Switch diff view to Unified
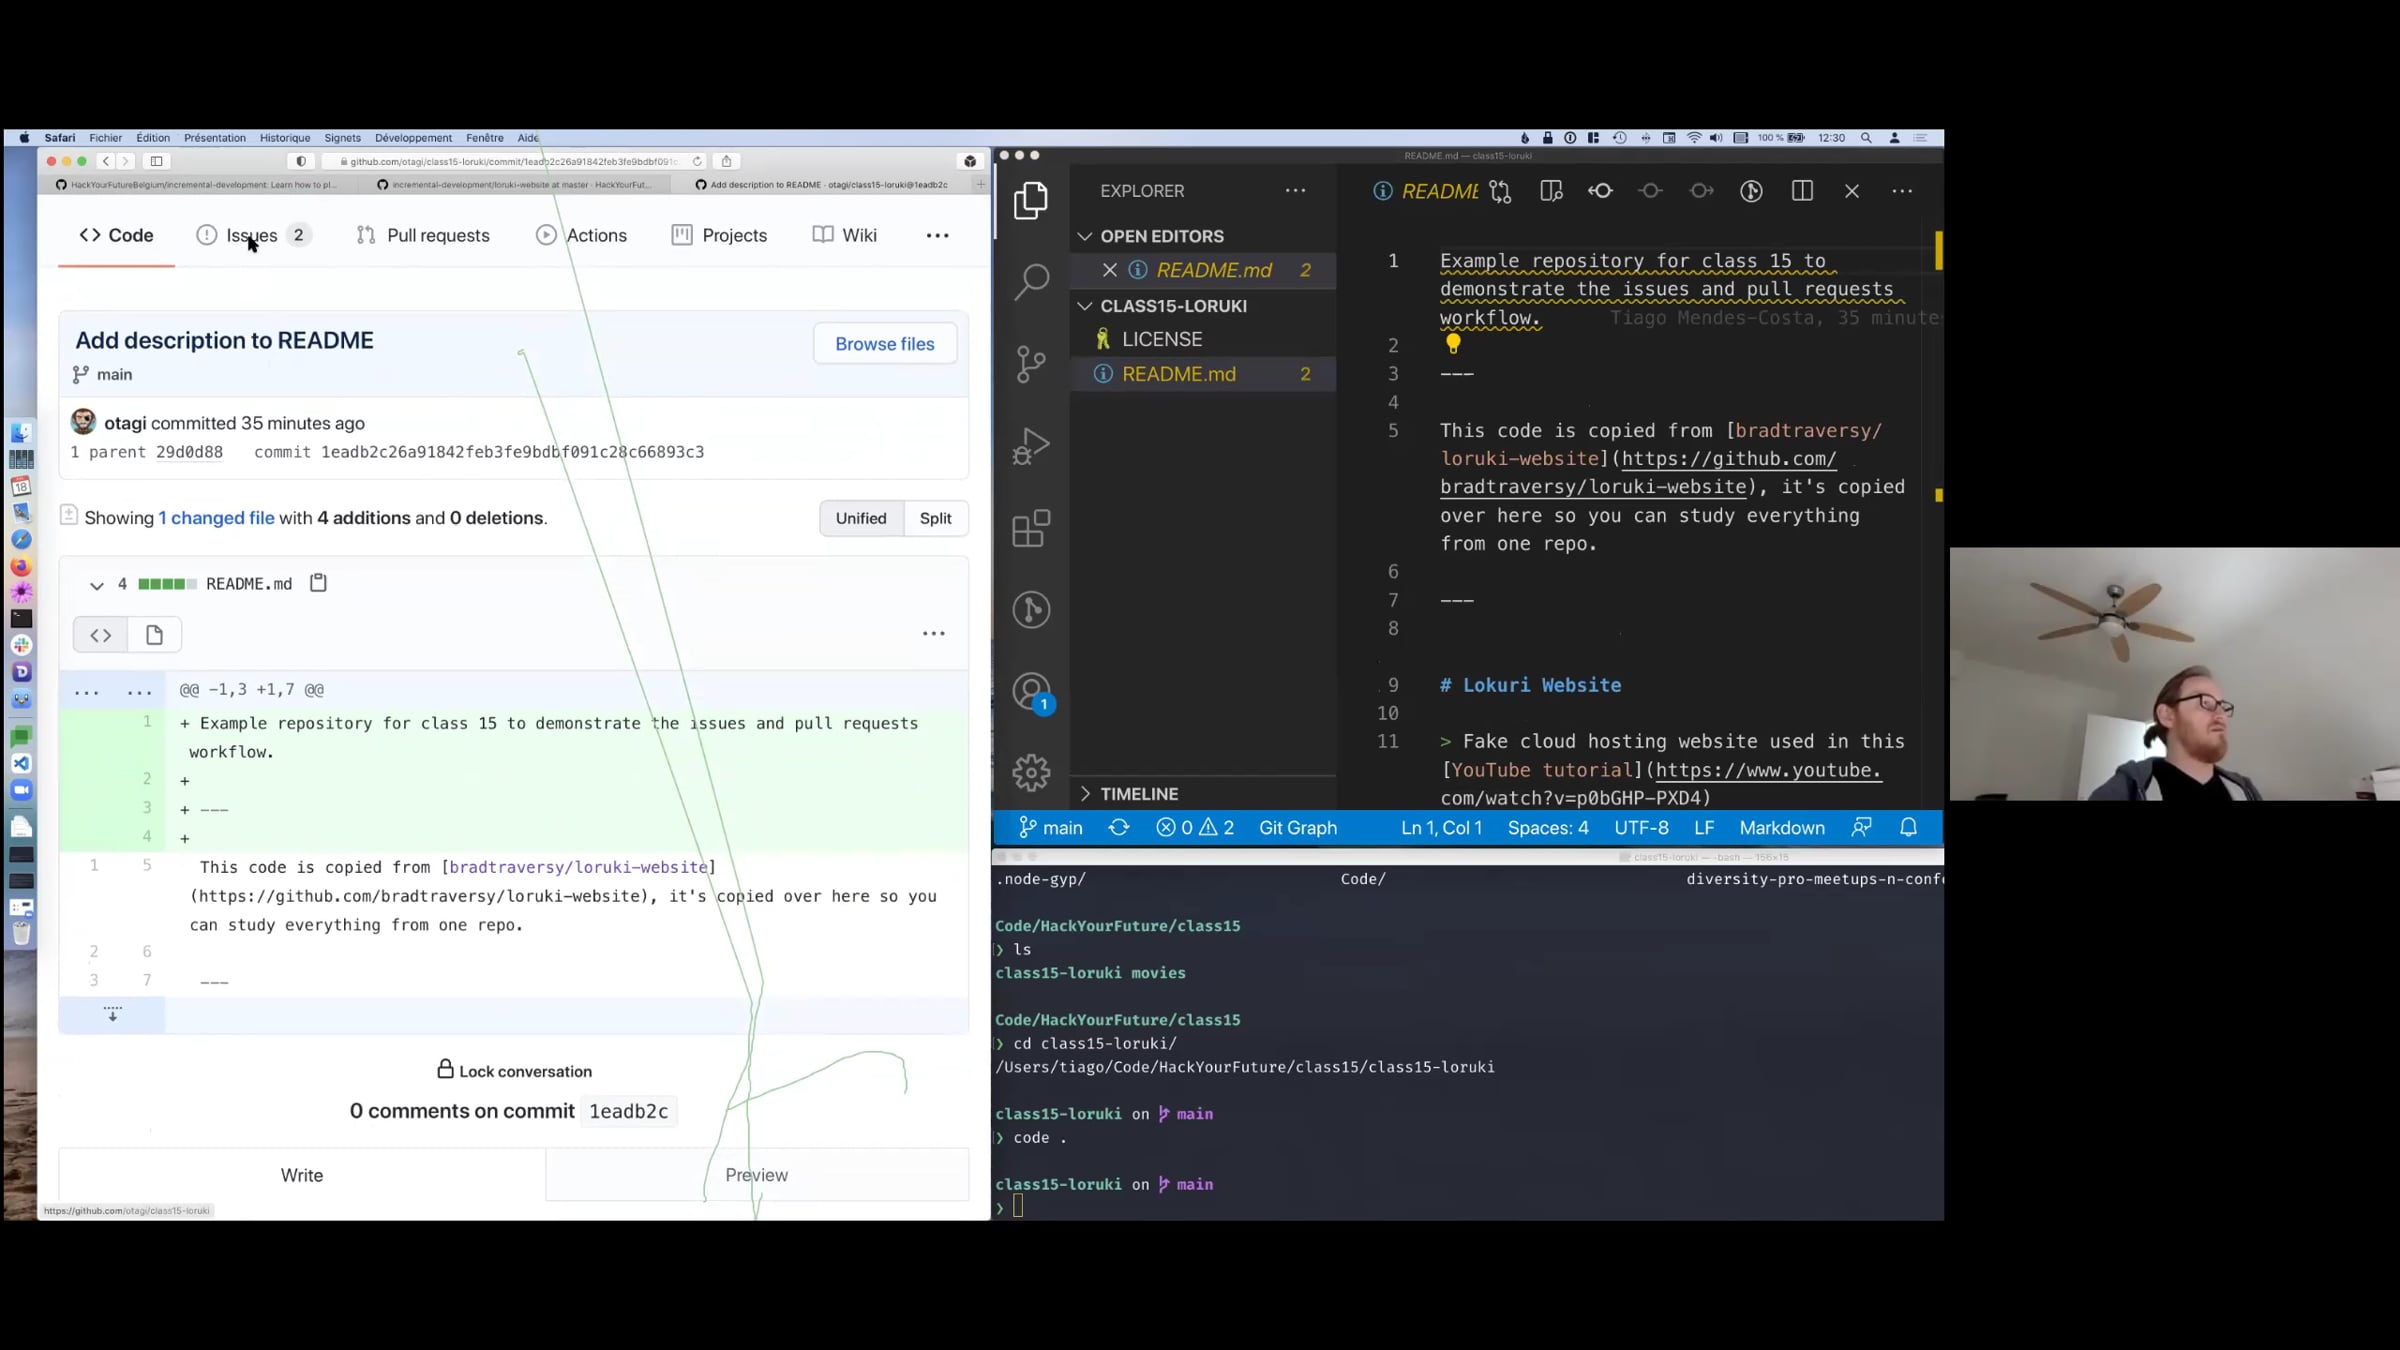Viewport: 2400px width, 1350px height. pyautogui.click(x=861, y=518)
